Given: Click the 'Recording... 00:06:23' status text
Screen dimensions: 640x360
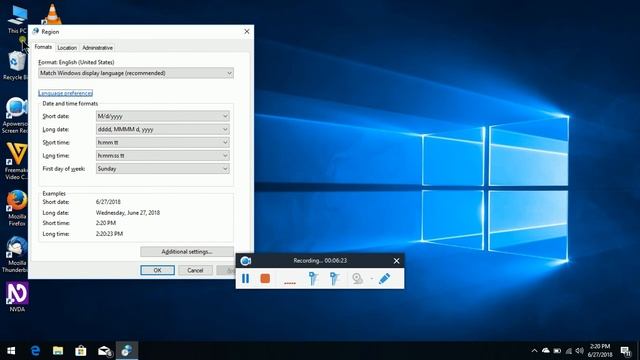Looking at the screenshot, I should pyautogui.click(x=320, y=260).
